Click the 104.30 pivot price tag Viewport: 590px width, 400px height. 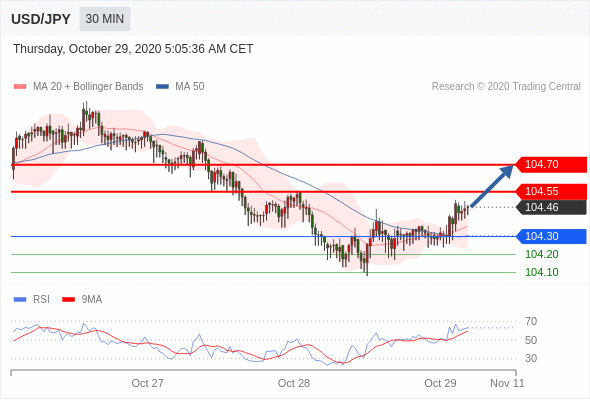[x=551, y=236]
